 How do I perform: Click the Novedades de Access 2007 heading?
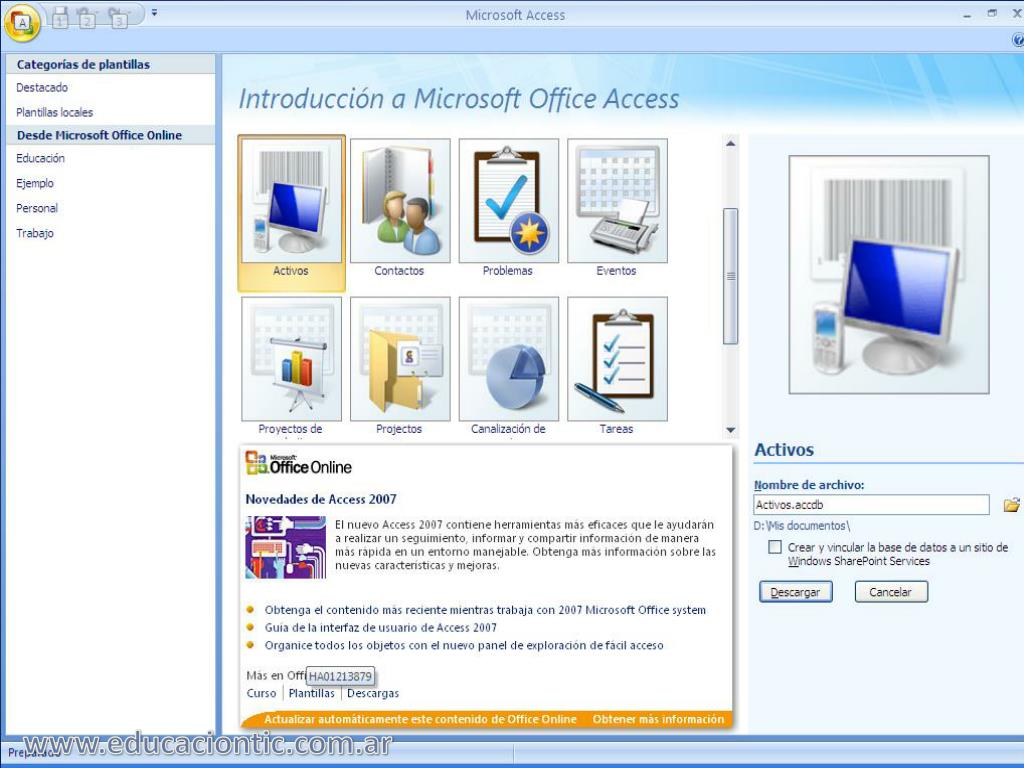[321, 500]
